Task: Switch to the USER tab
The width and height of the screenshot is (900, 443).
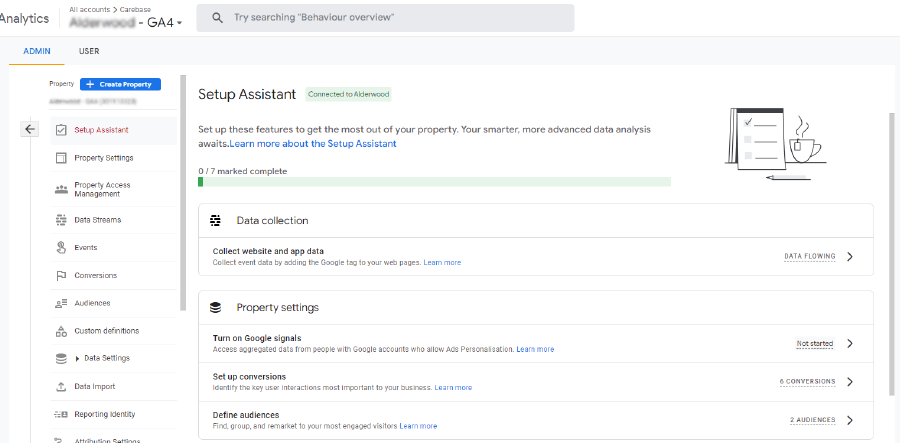Action: 89,51
